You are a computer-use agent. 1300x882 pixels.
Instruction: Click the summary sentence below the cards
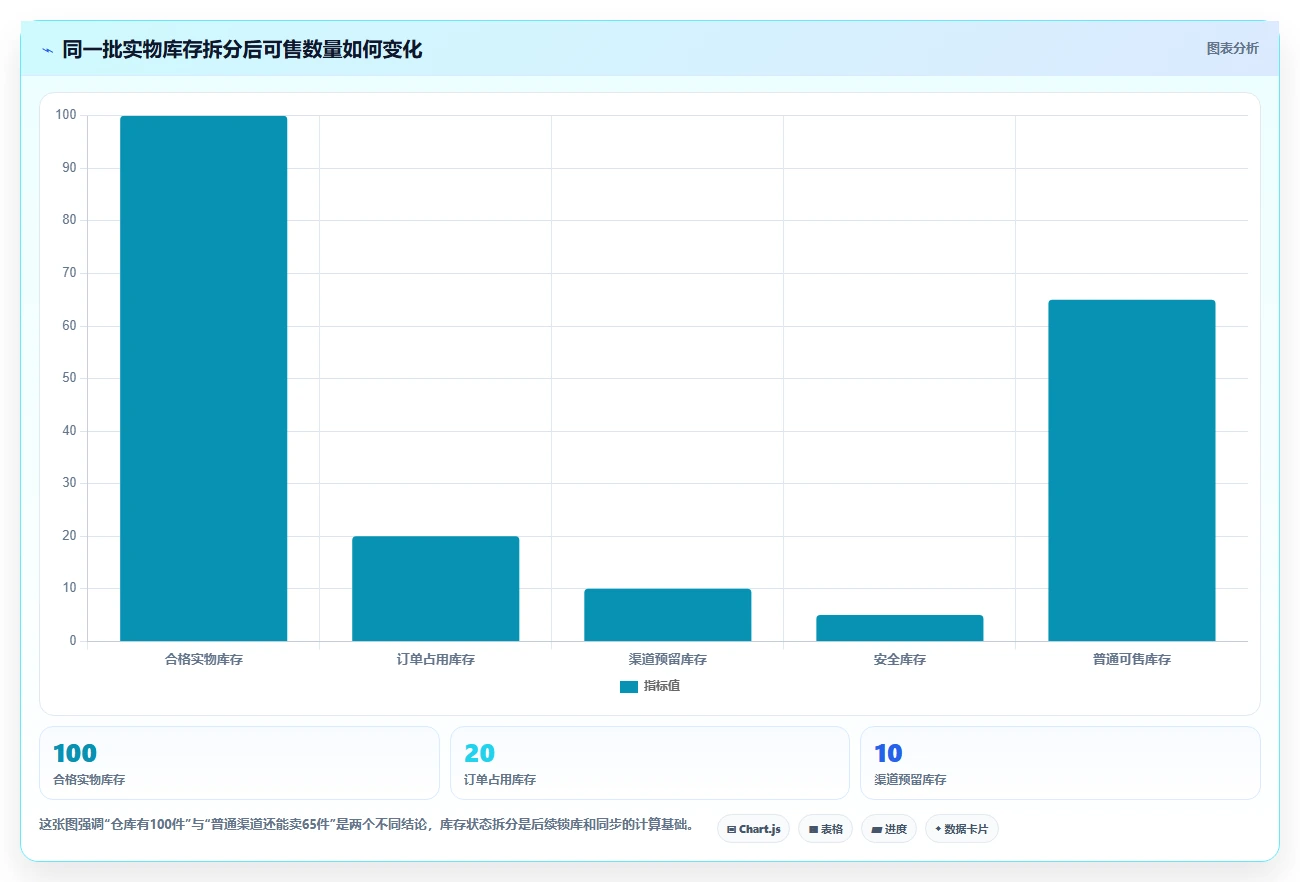click(366, 825)
